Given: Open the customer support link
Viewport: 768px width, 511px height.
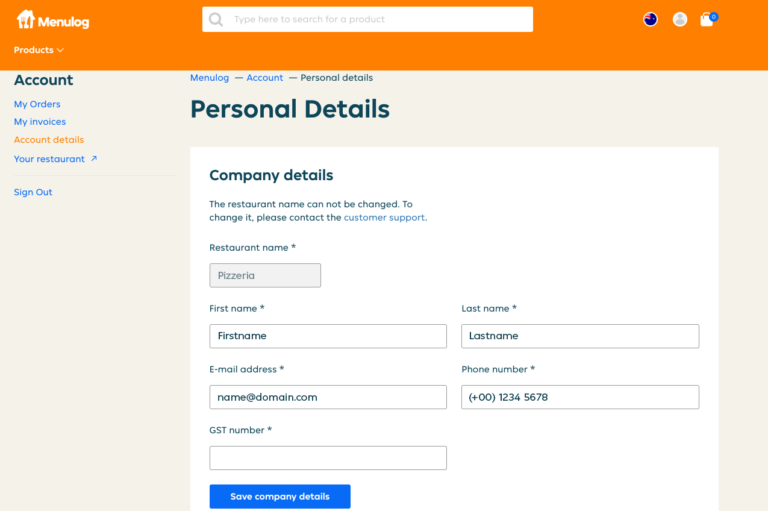Looking at the screenshot, I should click(385, 217).
